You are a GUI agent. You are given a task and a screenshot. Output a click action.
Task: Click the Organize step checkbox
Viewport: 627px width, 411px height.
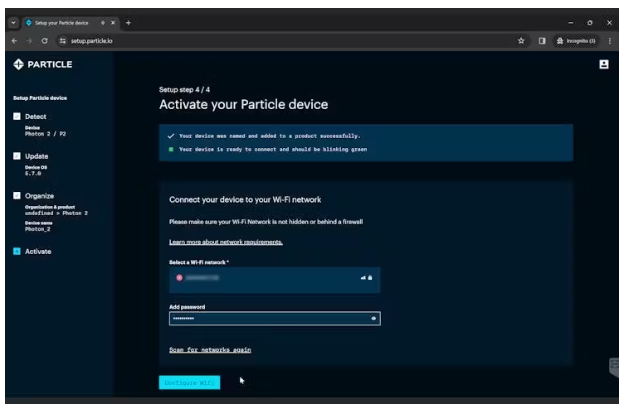pos(17,196)
